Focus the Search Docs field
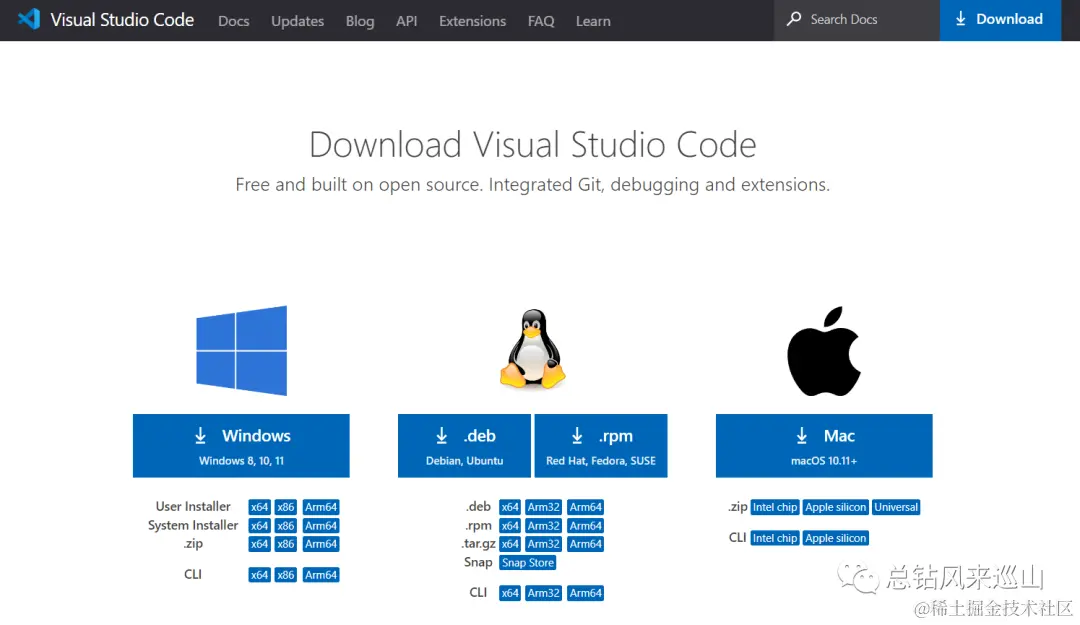1080x625 pixels. [x=857, y=20]
